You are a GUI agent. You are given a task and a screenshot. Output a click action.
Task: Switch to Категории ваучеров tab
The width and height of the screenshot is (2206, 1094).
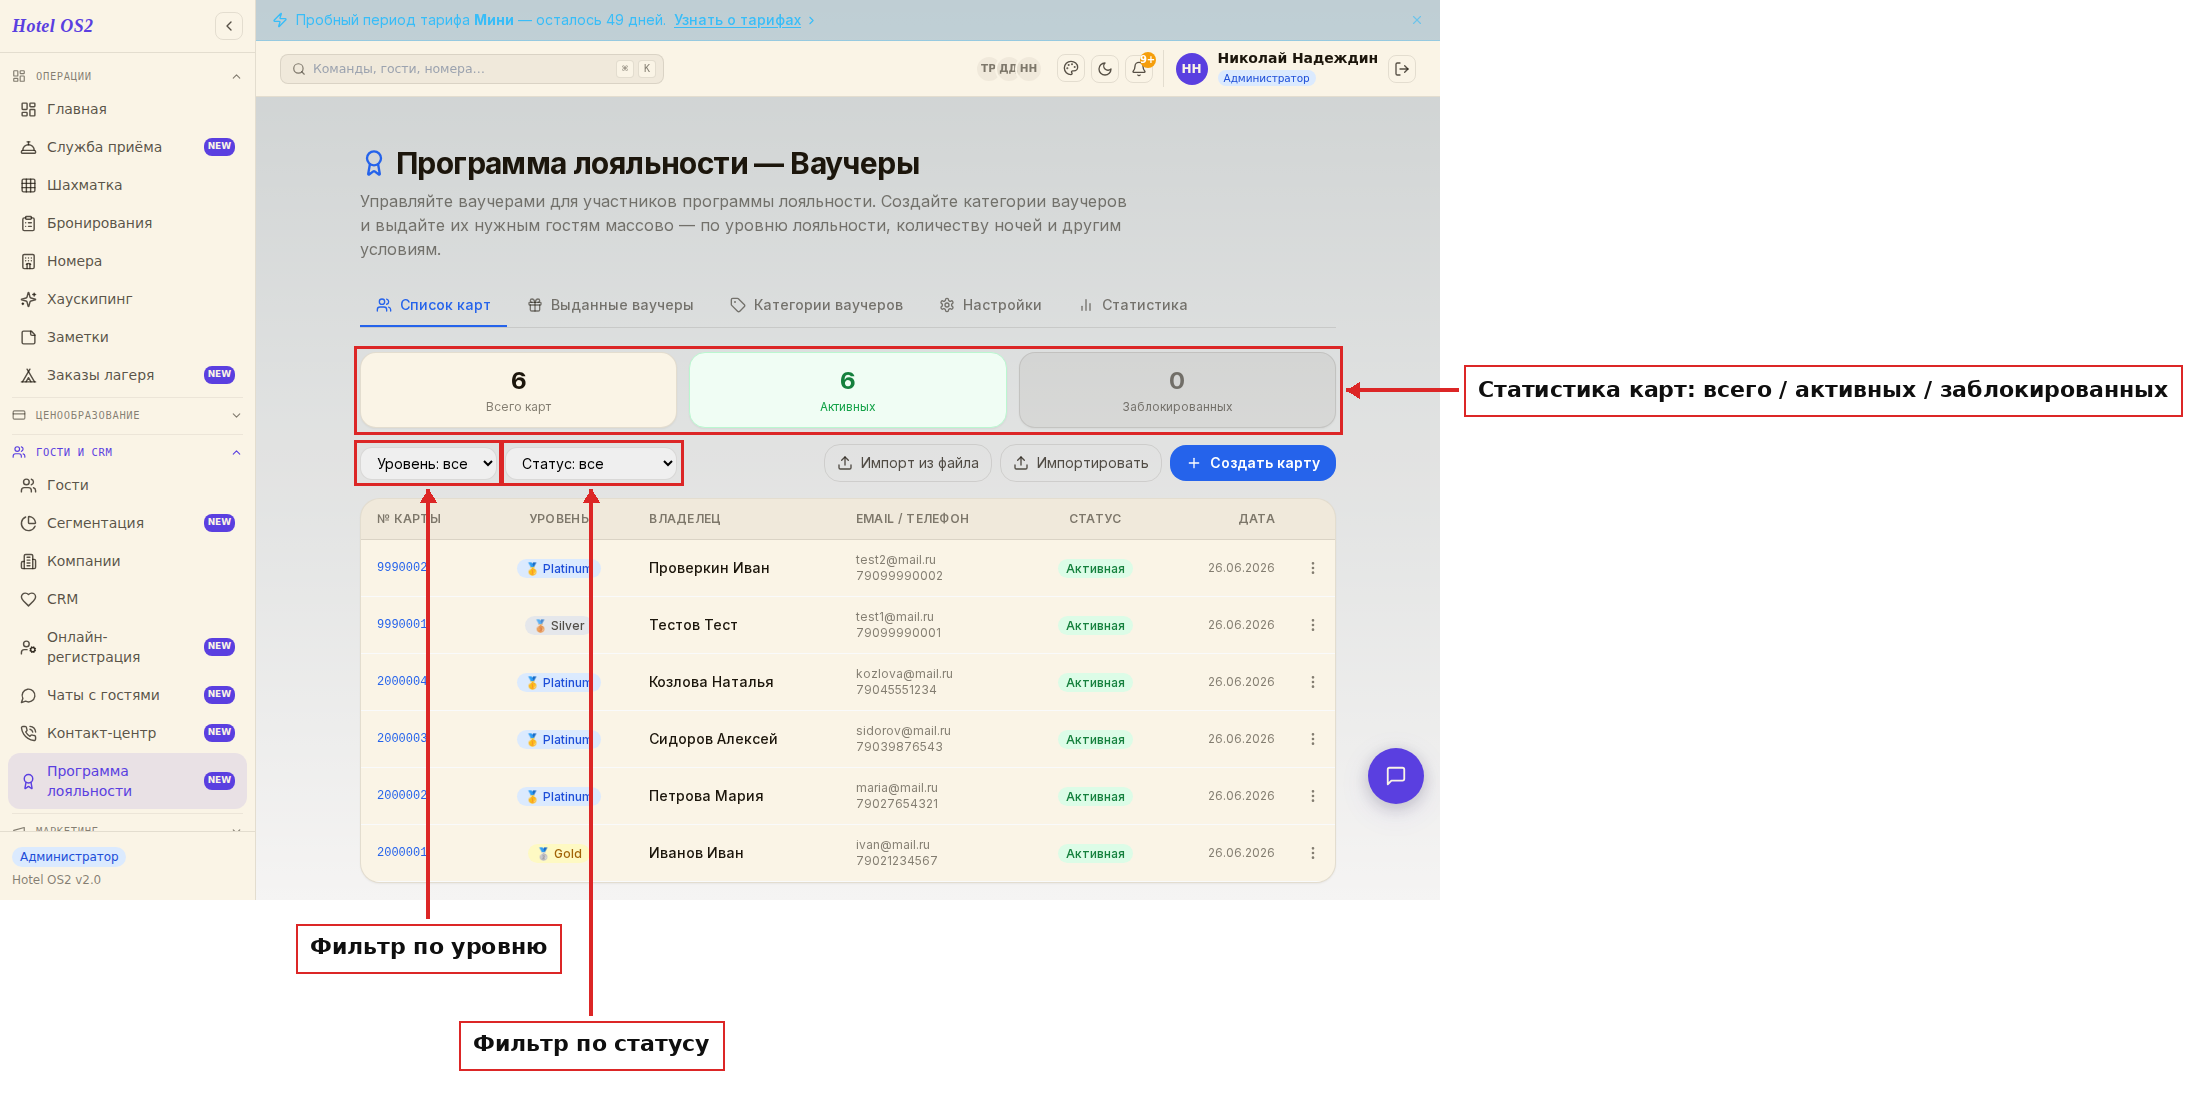tap(816, 305)
